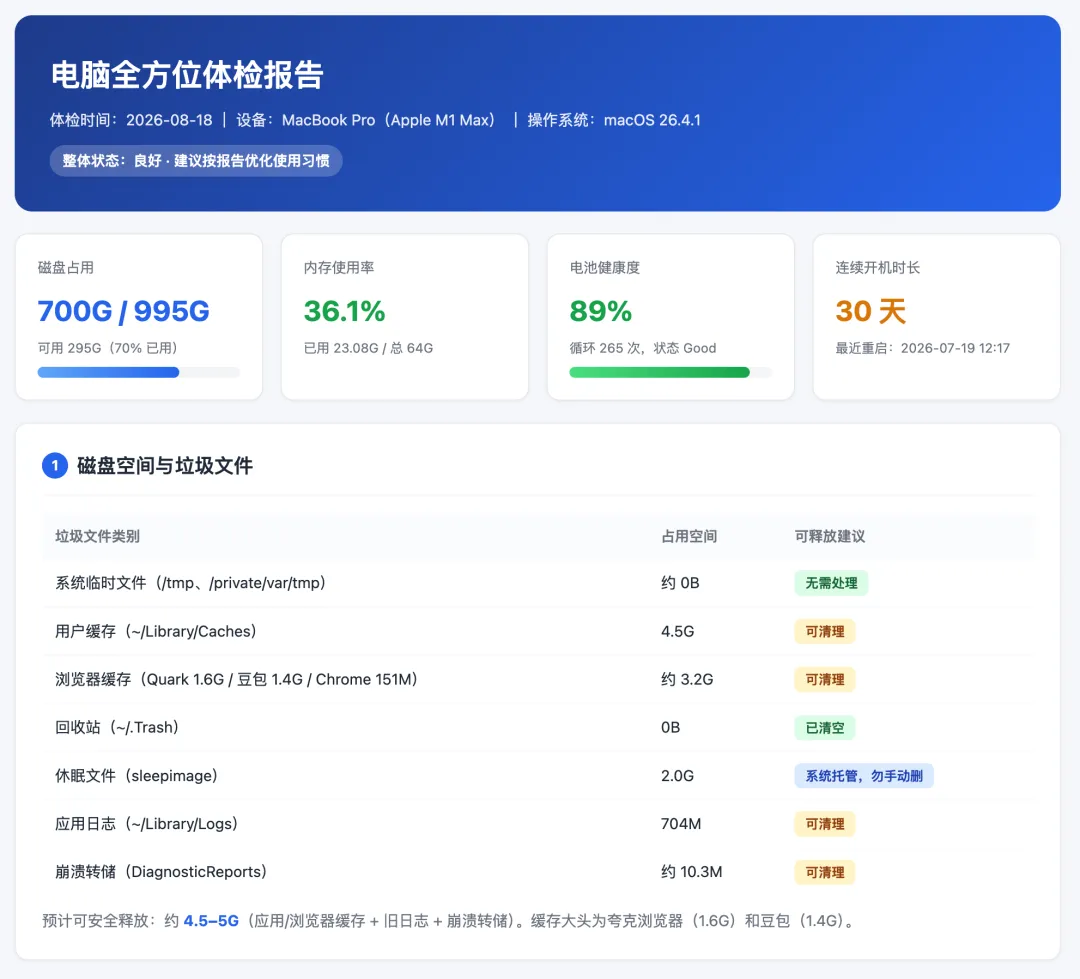Click the 磁盘占用 card label
Image resolution: width=1080 pixels, height=979 pixels.
[65, 267]
